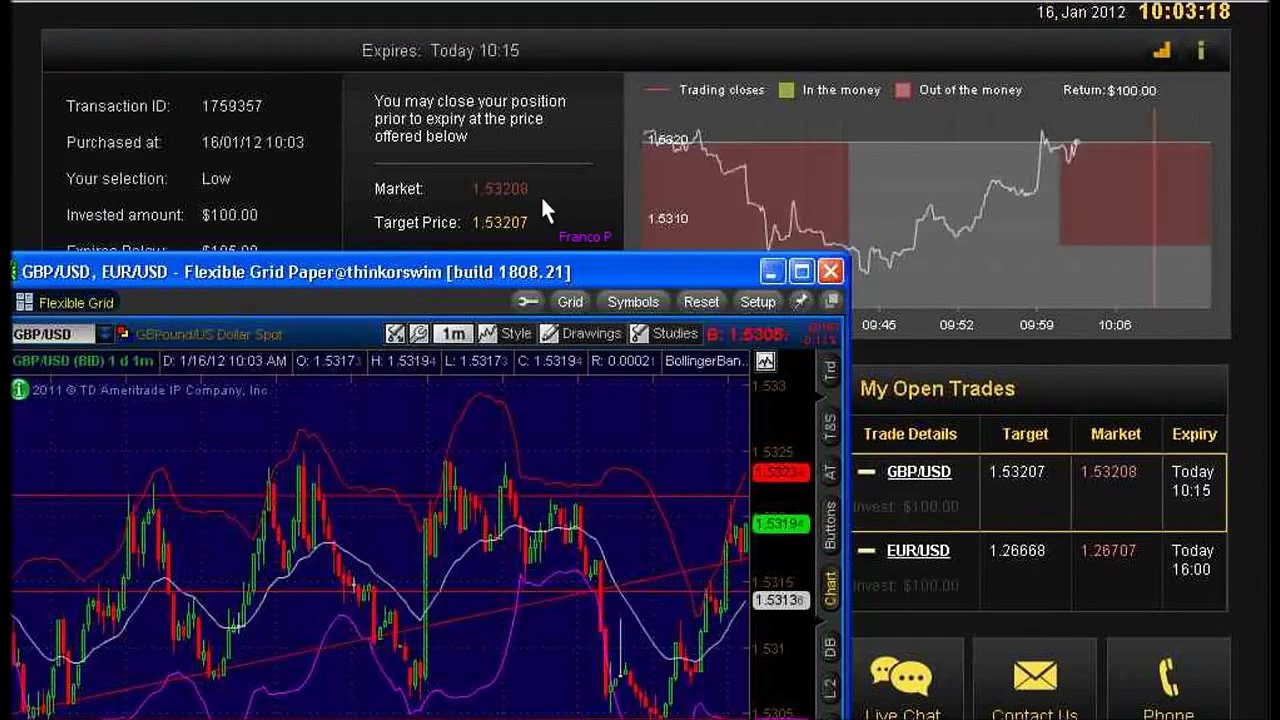Click the Contact Us envelope icon
Viewport: 1280px width, 720px height.
click(1035, 676)
